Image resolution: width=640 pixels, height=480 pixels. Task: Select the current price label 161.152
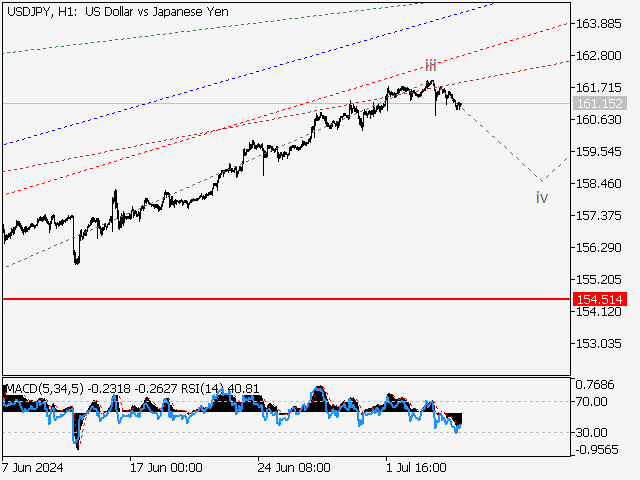tap(600, 104)
